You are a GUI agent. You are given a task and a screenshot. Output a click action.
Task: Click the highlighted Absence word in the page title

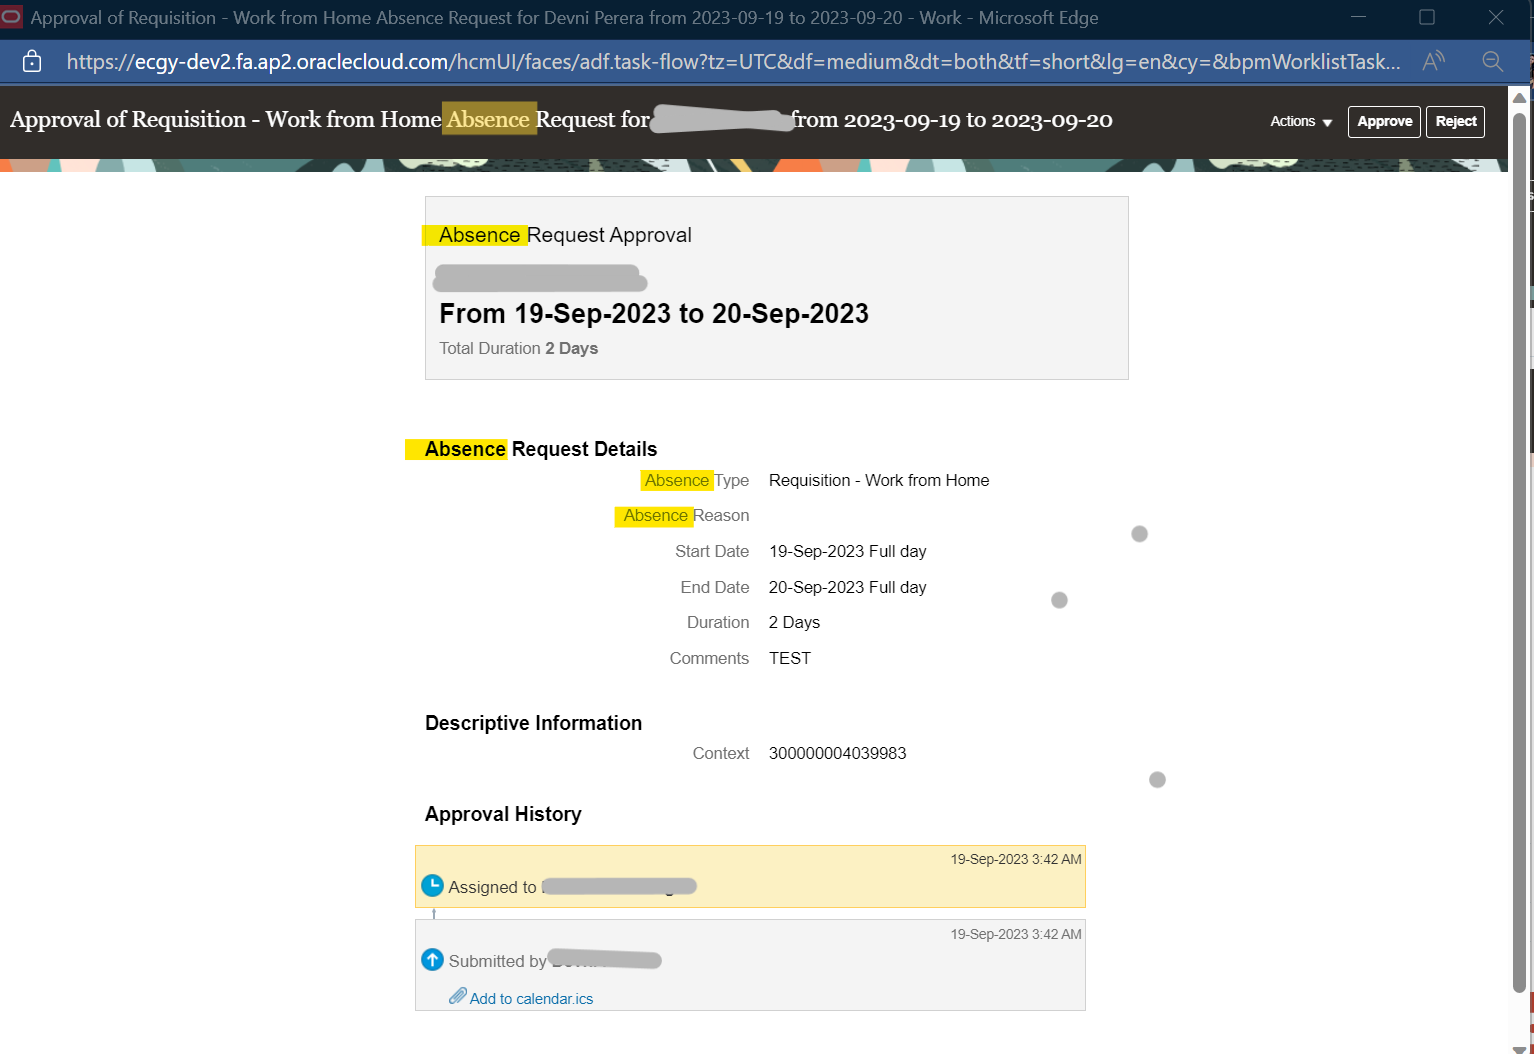[489, 119]
